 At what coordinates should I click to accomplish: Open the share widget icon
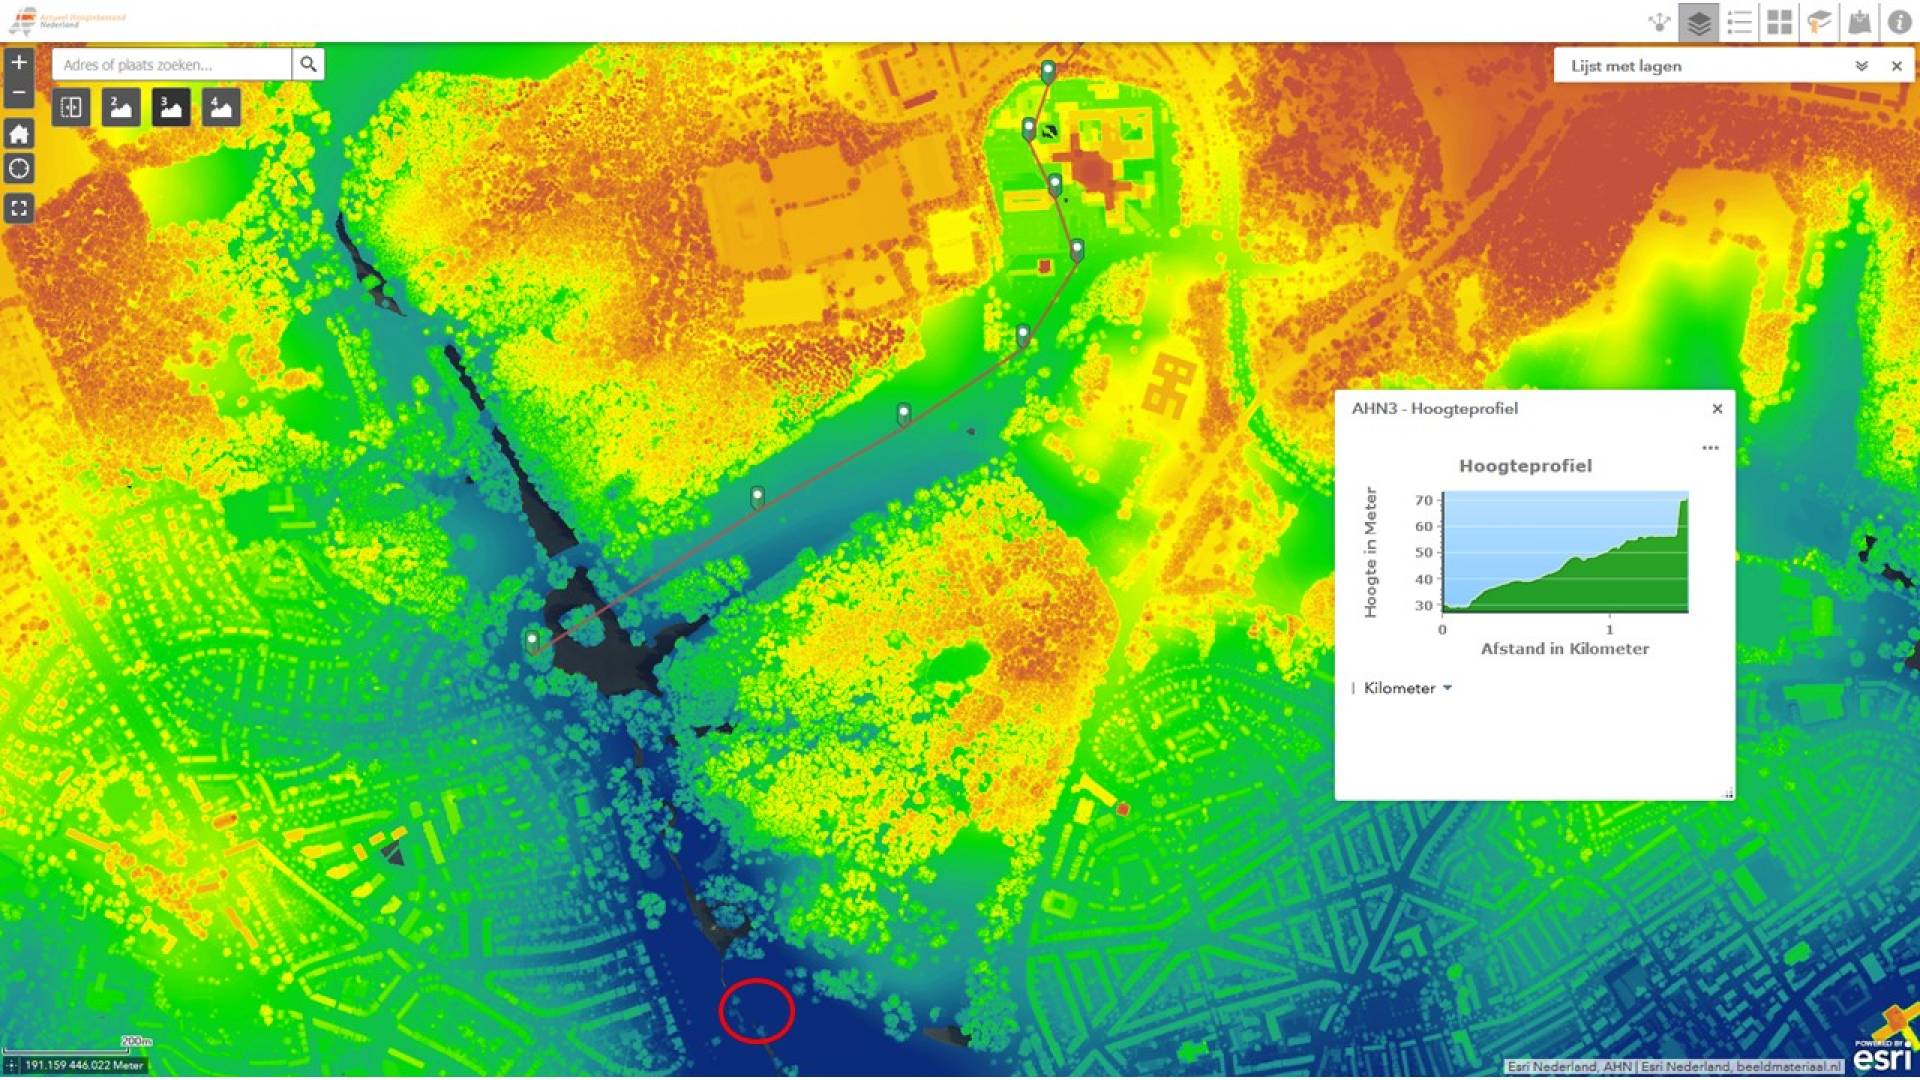(x=1659, y=22)
